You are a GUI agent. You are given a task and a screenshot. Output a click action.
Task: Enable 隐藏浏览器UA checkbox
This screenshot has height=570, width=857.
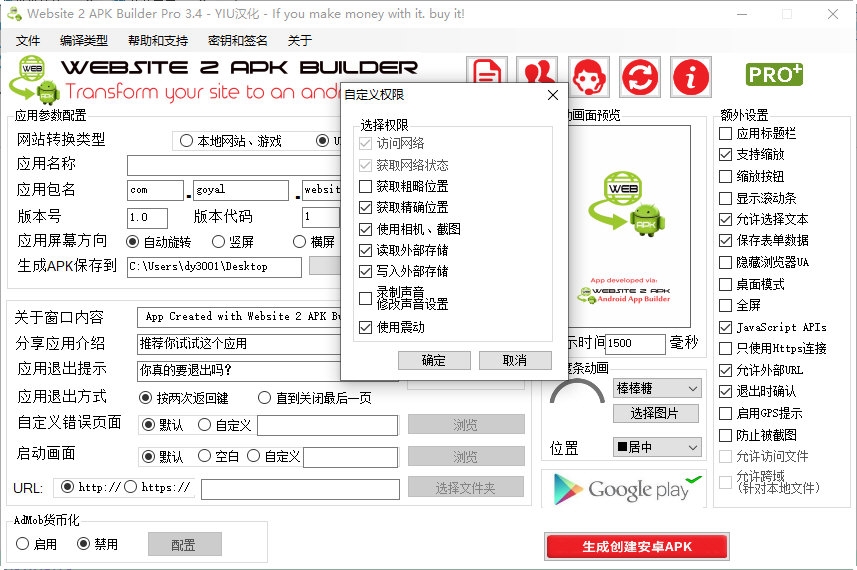[725, 262]
